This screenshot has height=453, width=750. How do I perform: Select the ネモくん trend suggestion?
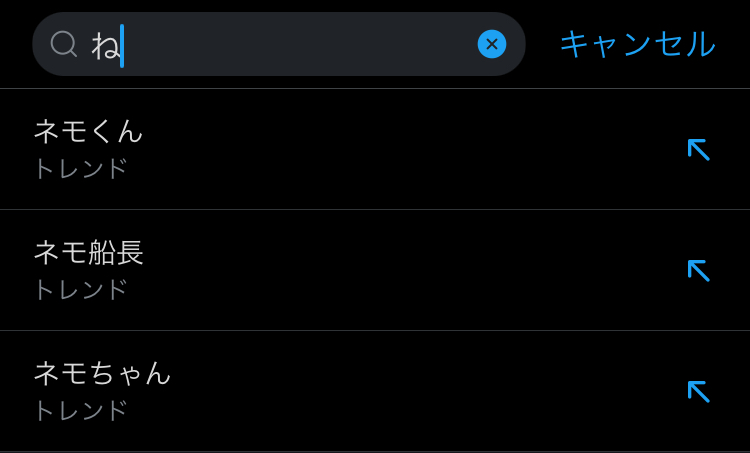coord(89,131)
